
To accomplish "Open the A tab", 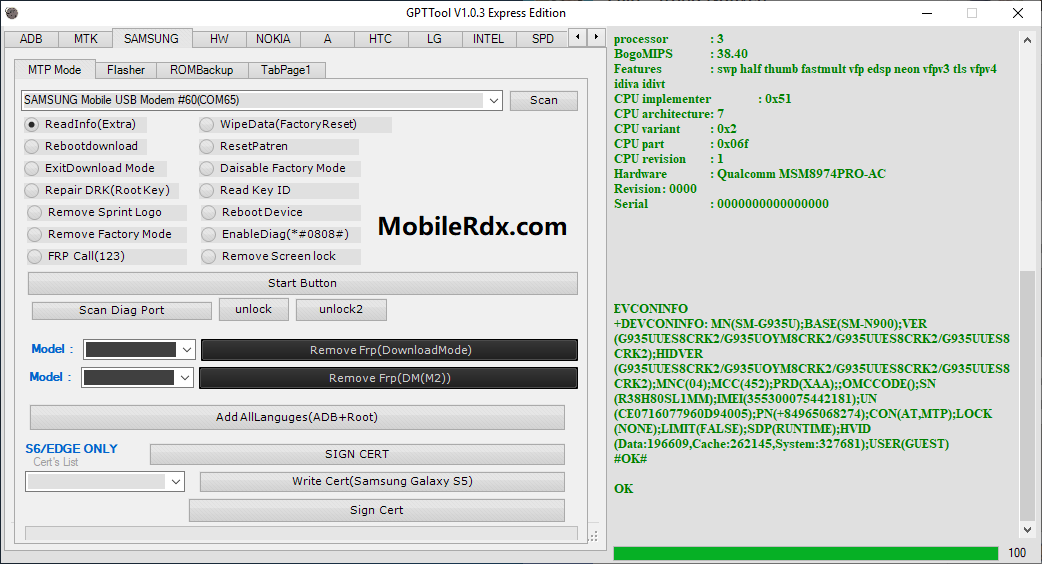I will 327,39.
